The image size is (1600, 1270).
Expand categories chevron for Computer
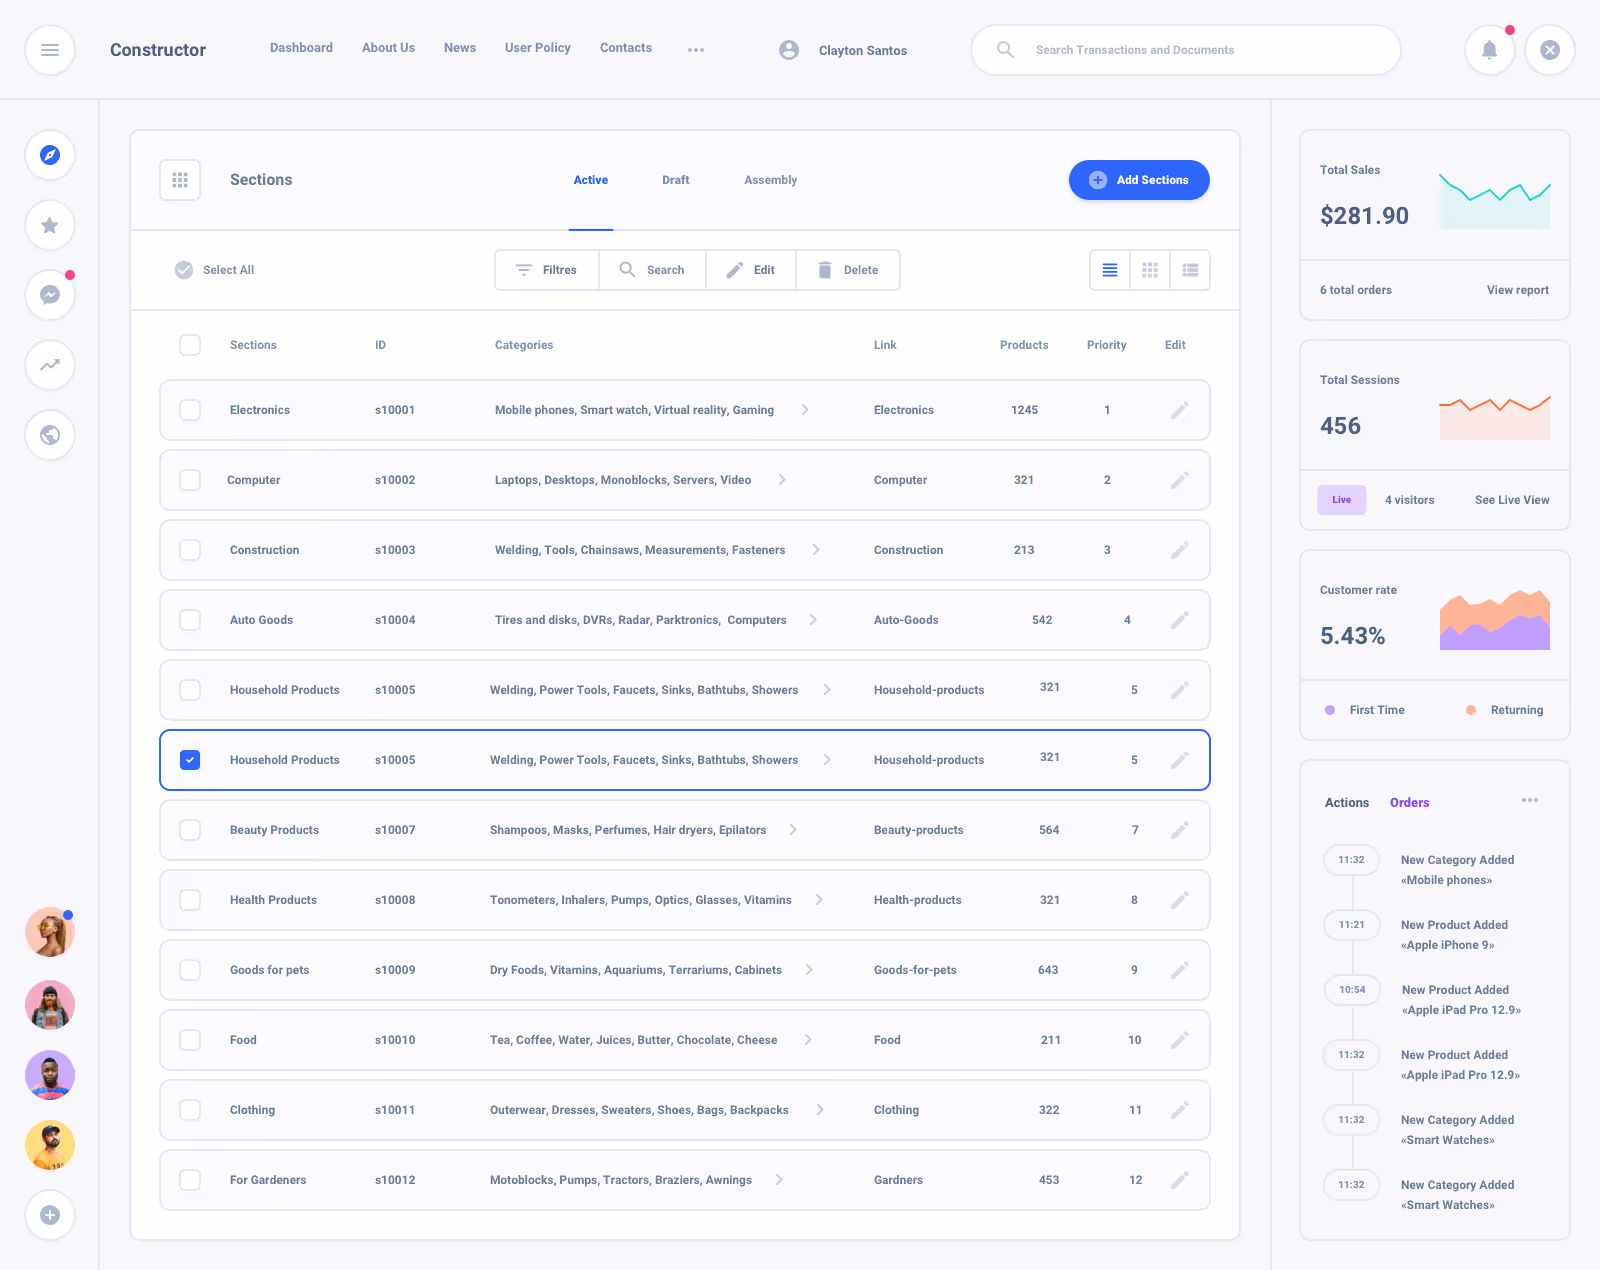coord(782,480)
